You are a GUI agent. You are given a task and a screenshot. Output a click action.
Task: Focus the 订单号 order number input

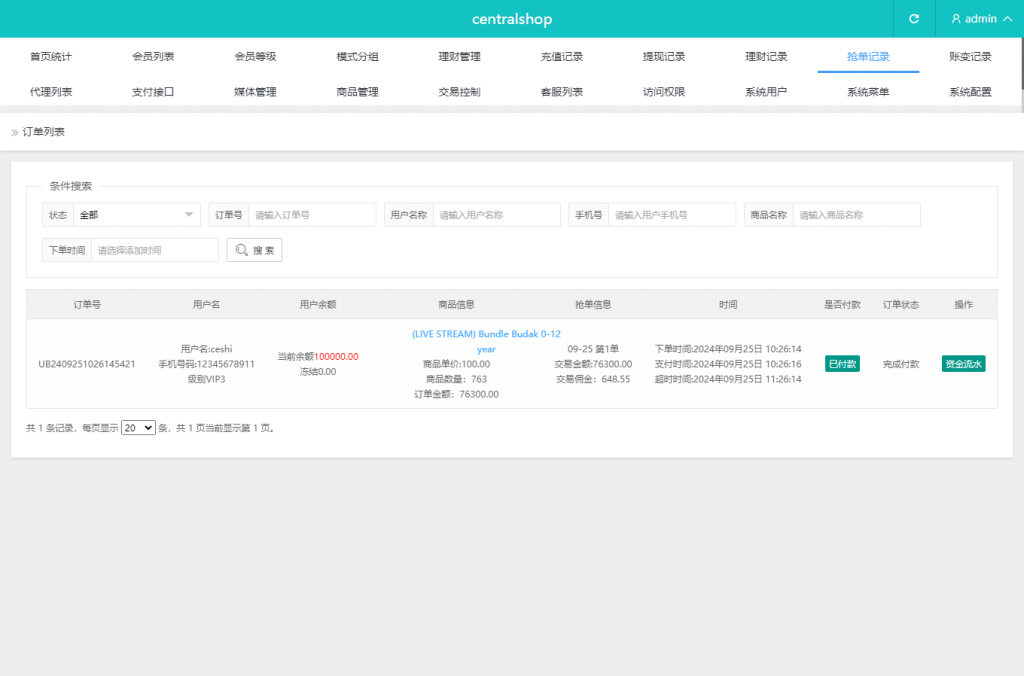point(312,215)
